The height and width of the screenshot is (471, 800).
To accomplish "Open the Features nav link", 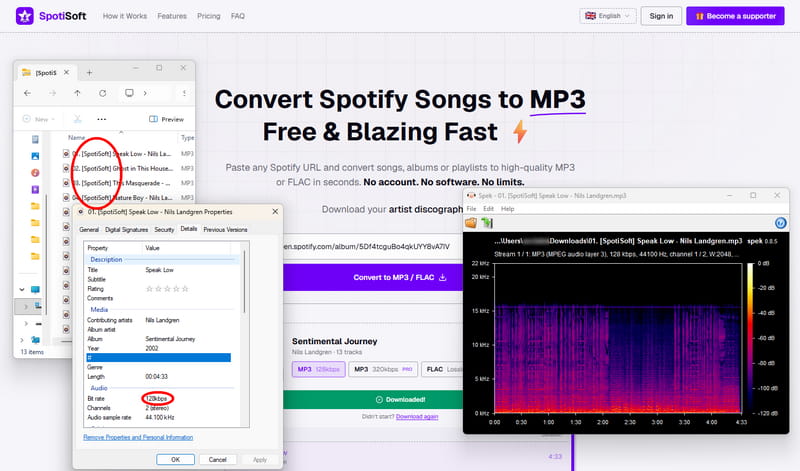I will [172, 16].
